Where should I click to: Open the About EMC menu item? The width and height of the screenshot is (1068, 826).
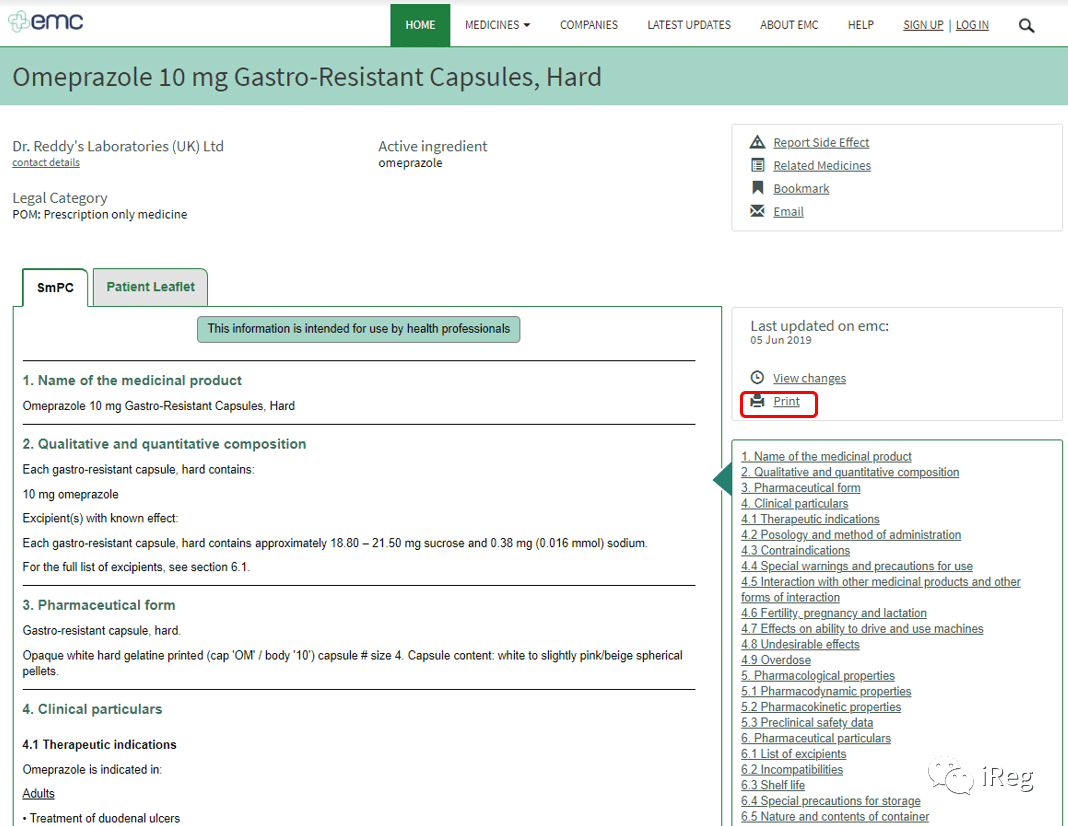[789, 25]
